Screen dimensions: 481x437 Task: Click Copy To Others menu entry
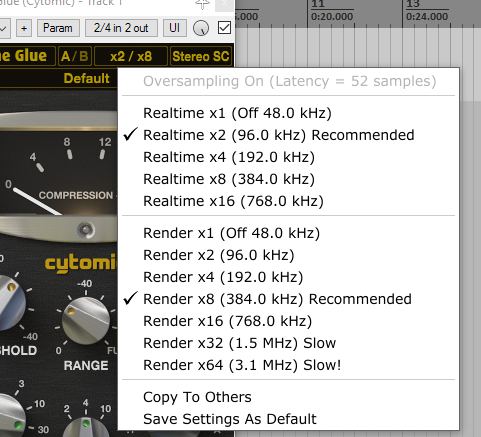pyautogui.click(x=289, y=397)
